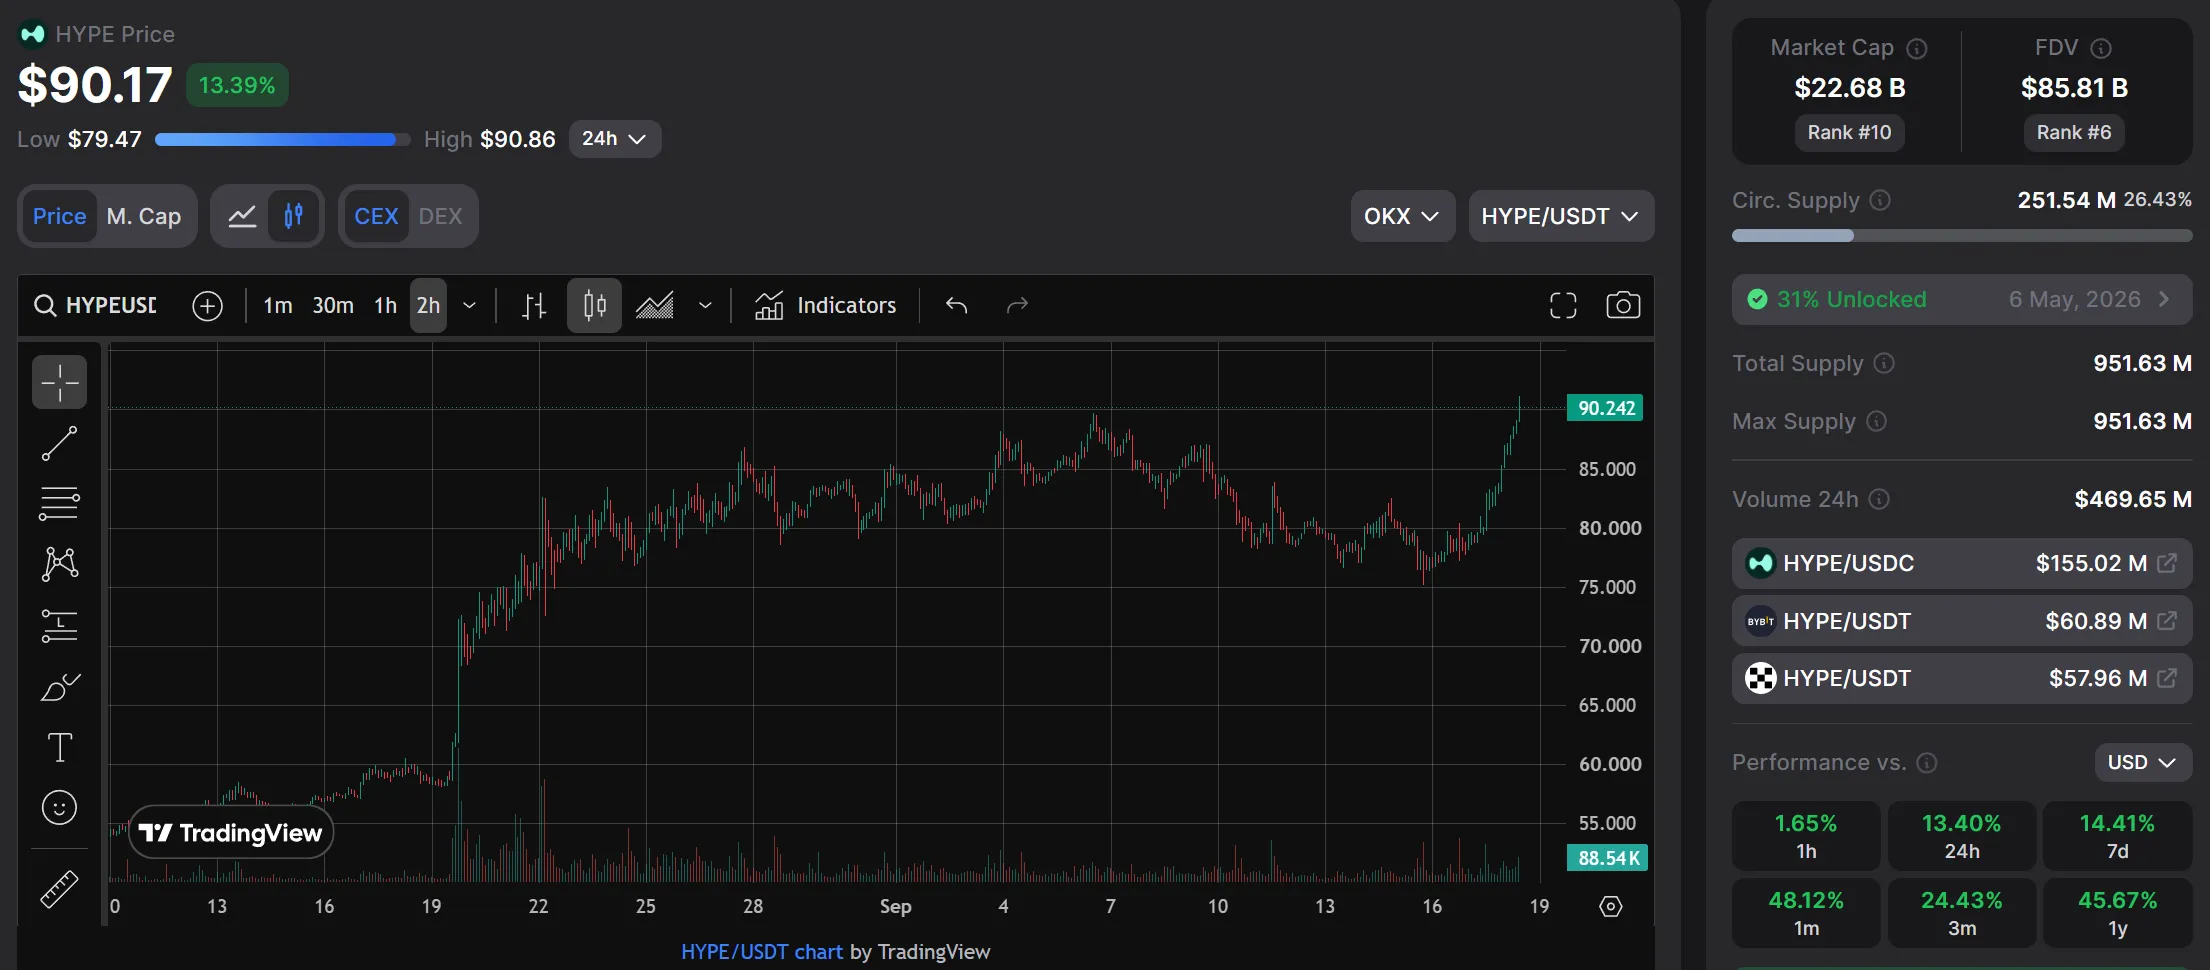Click the TradingView logo badge

pos(231,833)
